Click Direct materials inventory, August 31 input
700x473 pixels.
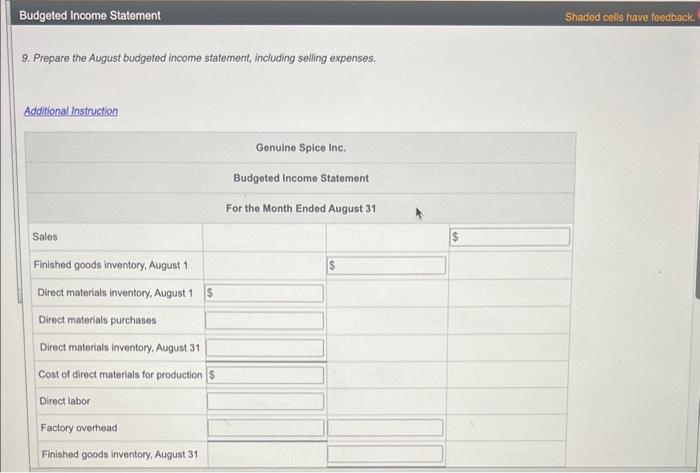265,348
